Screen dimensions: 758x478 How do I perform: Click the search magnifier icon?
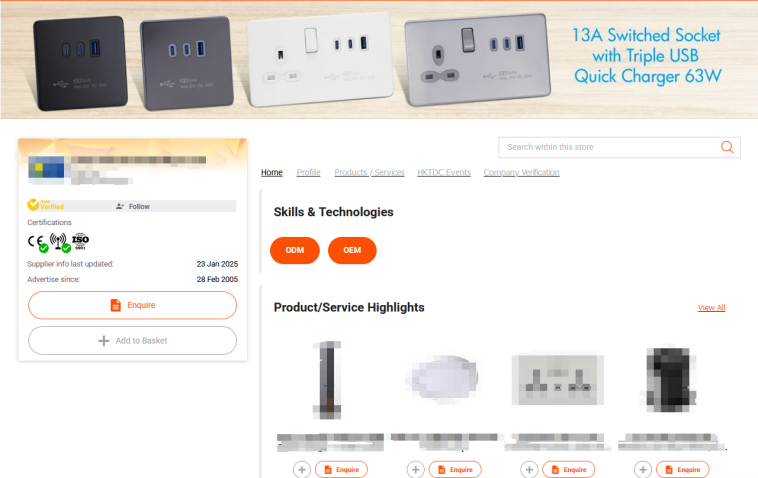coord(727,147)
